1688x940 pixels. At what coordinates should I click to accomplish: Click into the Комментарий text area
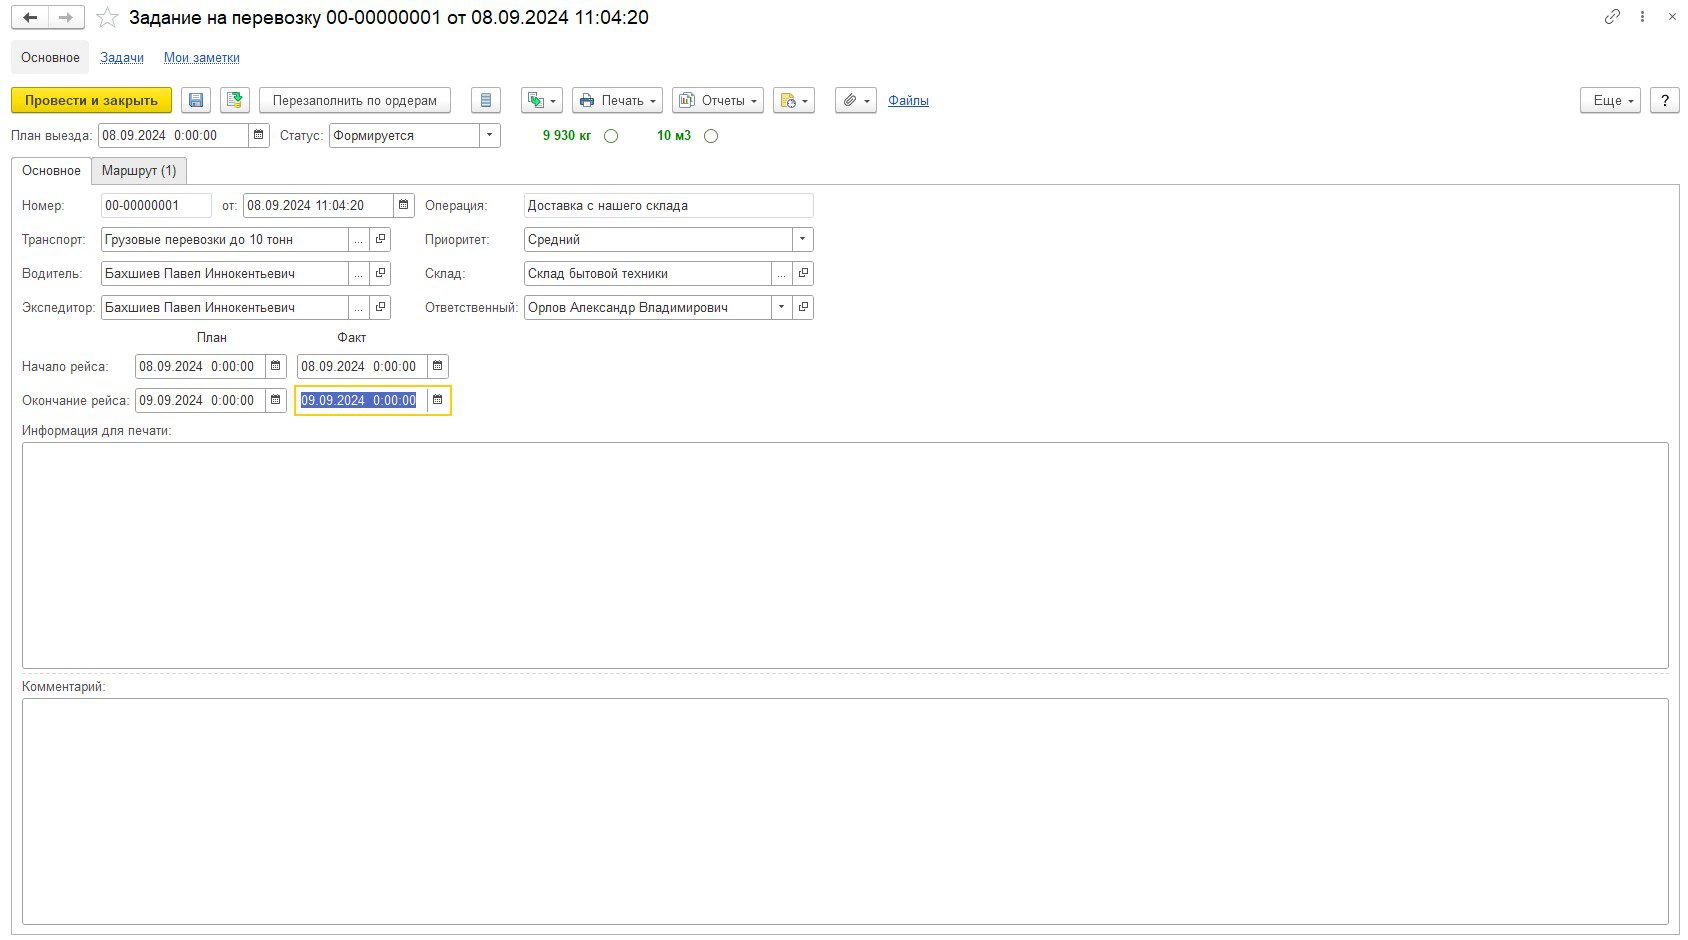point(844,810)
